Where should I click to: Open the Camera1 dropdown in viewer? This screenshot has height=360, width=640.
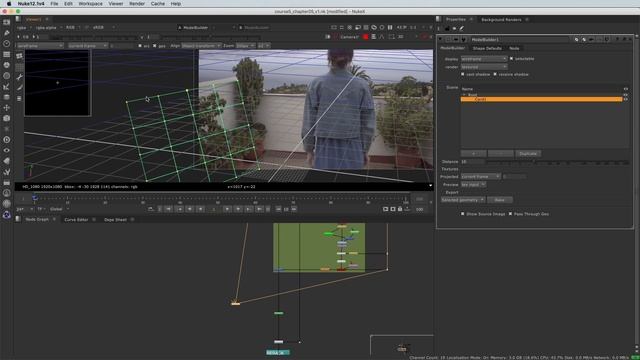(349, 37)
